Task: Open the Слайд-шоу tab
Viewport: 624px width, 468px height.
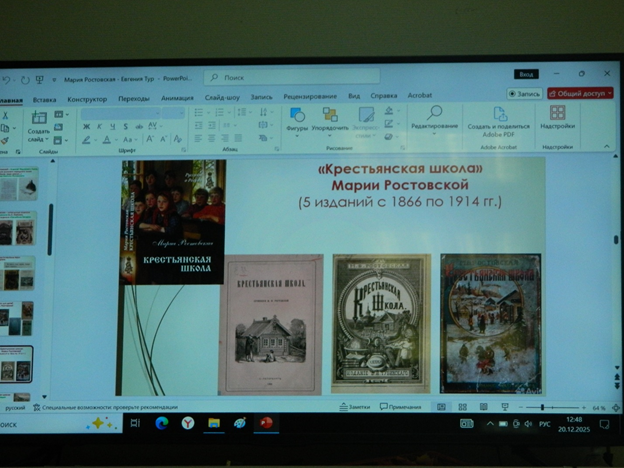Action: point(222,97)
